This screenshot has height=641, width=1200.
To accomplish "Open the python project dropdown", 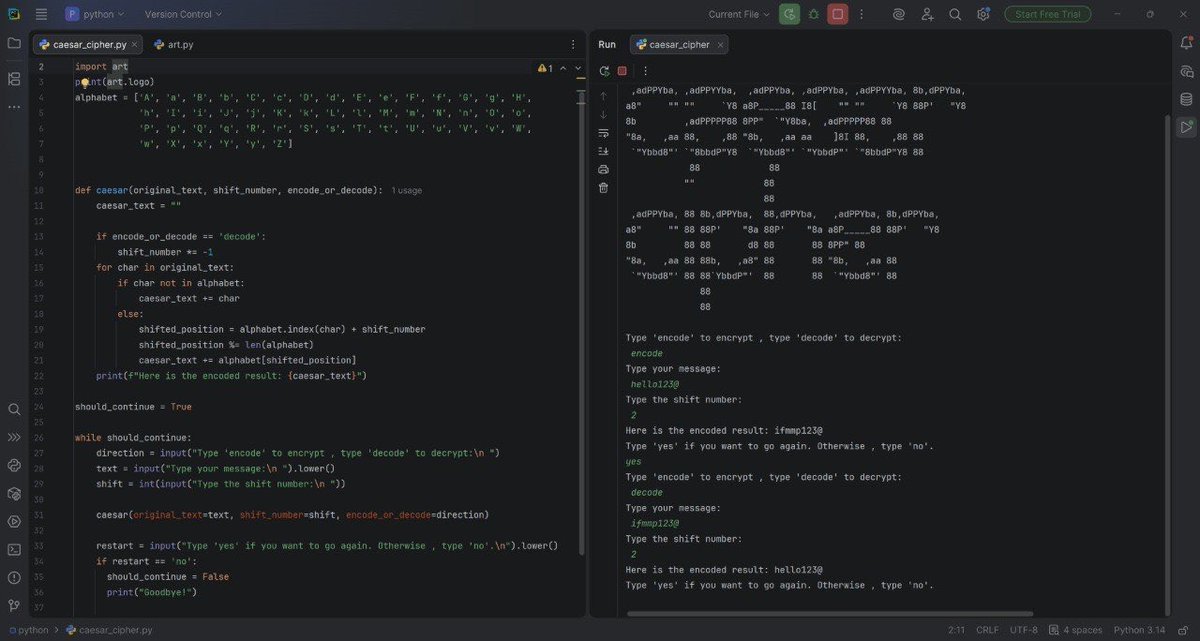I will tap(95, 14).
